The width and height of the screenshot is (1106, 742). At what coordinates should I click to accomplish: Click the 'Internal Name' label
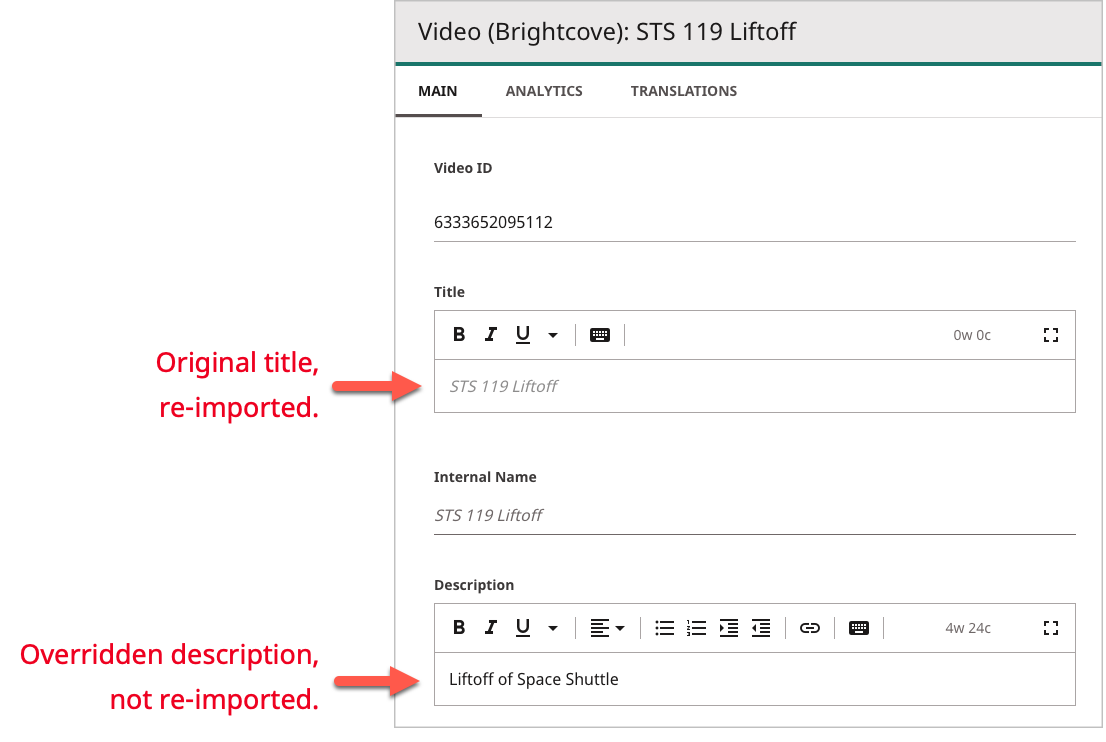click(x=485, y=477)
